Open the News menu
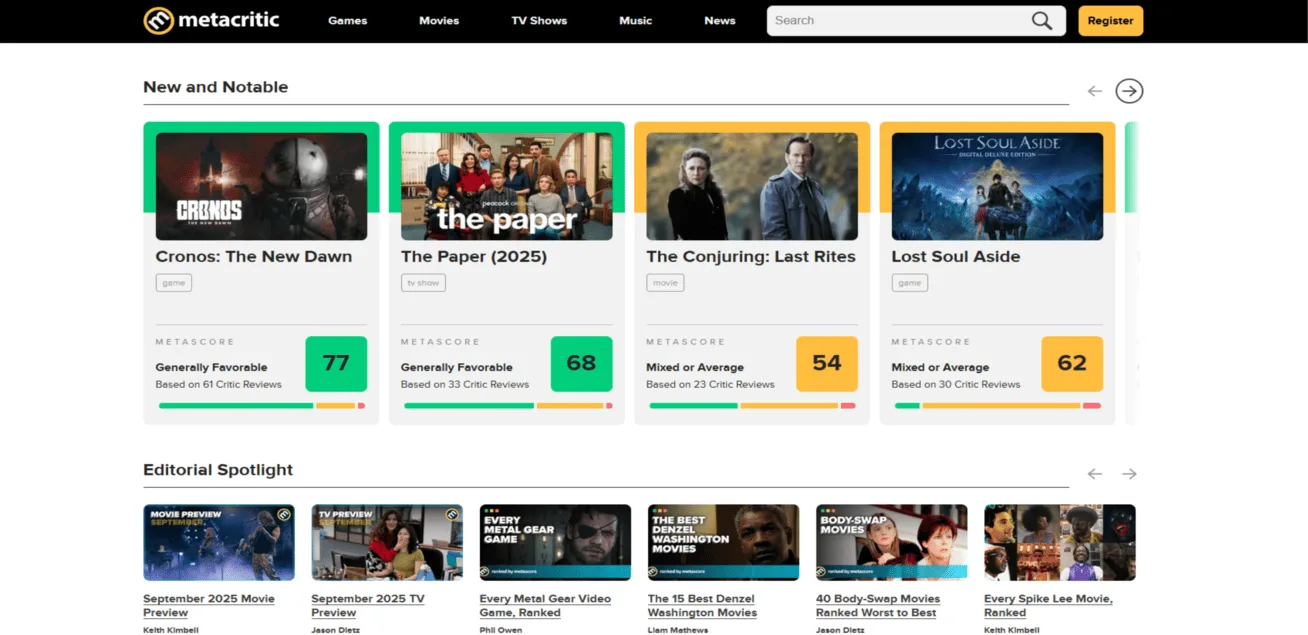 point(720,21)
